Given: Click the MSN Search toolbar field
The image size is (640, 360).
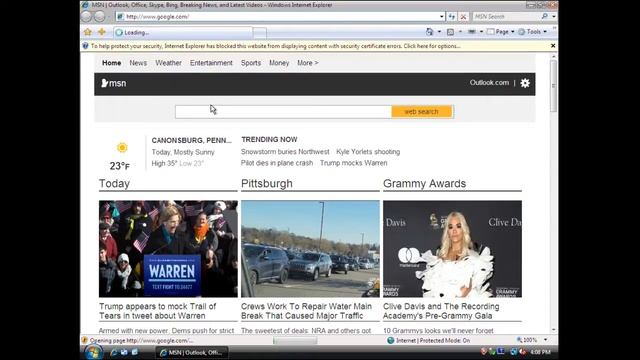Looking at the screenshot, I should 507,17.
